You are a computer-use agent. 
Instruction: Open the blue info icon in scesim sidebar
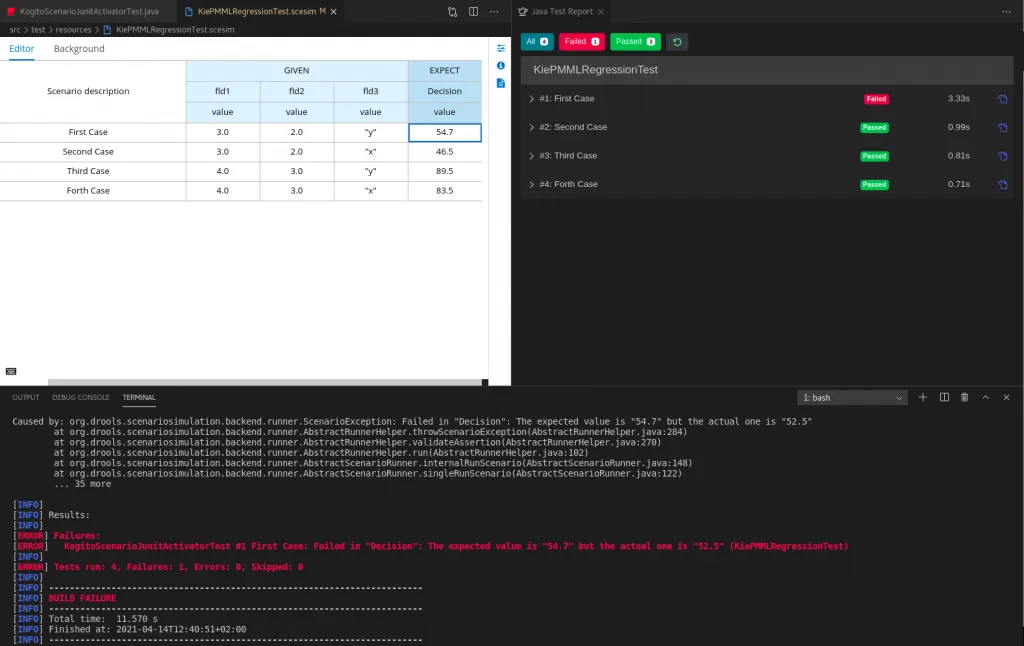click(501, 65)
